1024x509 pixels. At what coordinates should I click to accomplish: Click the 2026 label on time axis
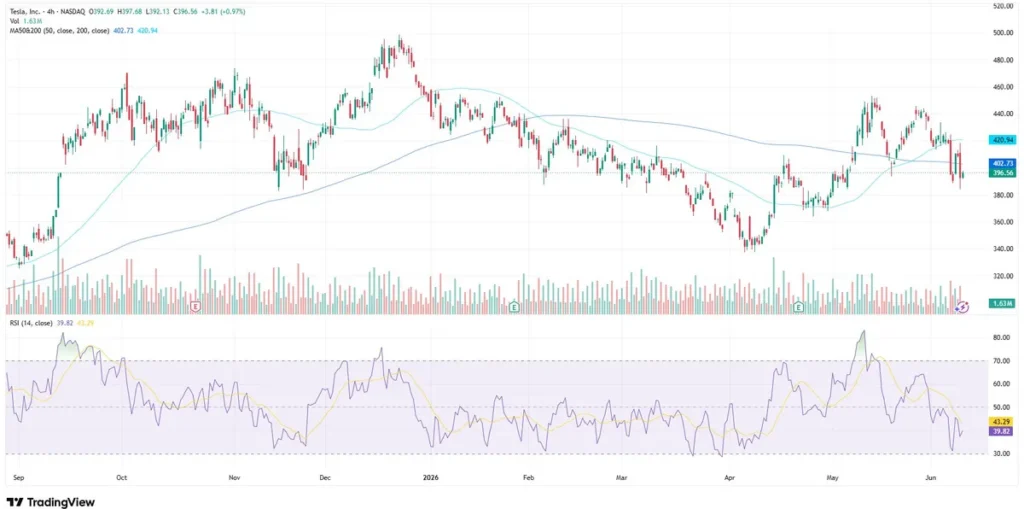pyautogui.click(x=430, y=477)
